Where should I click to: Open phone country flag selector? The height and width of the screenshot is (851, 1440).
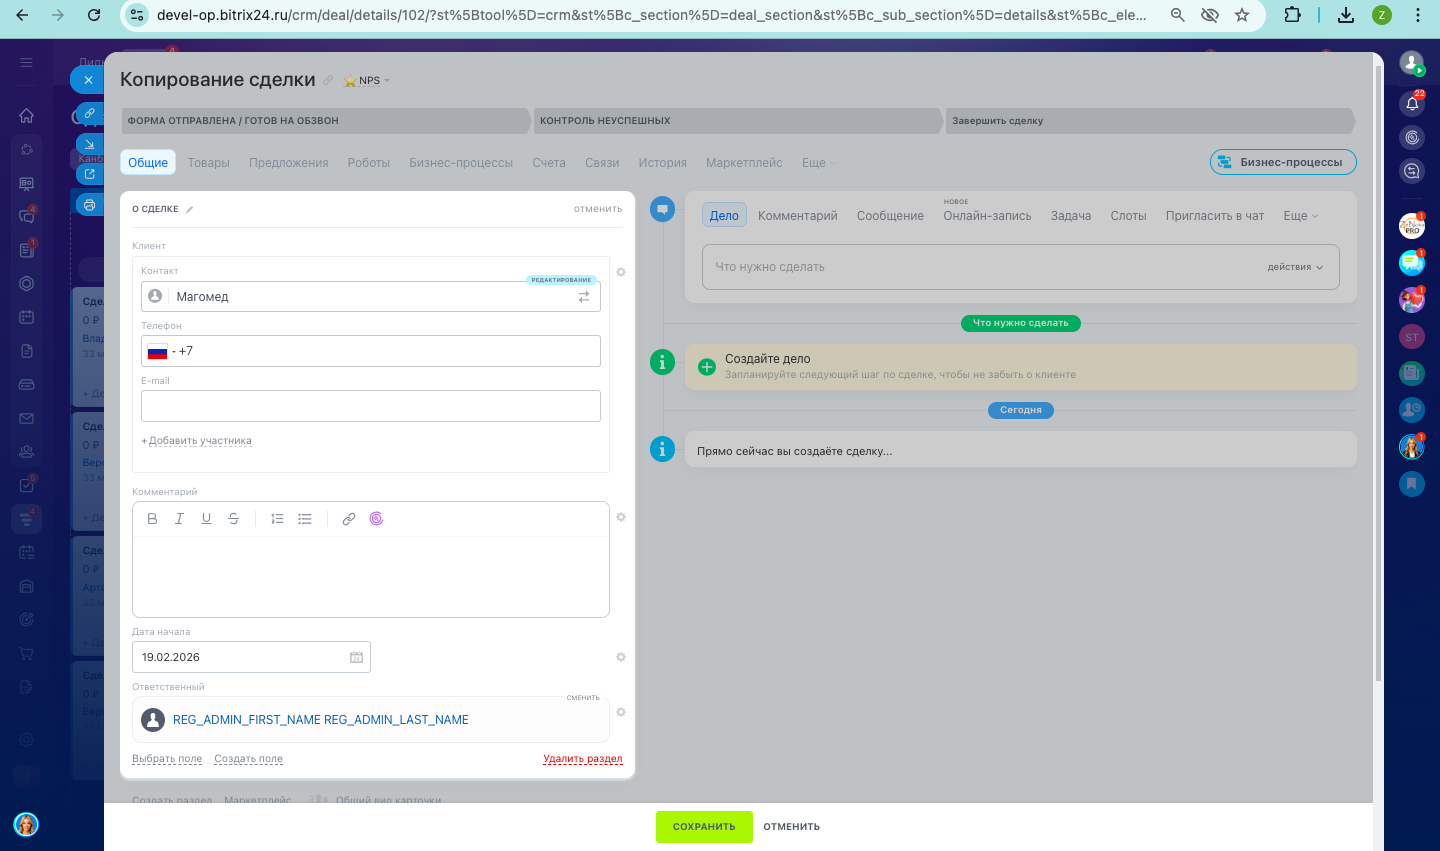[x=157, y=352]
